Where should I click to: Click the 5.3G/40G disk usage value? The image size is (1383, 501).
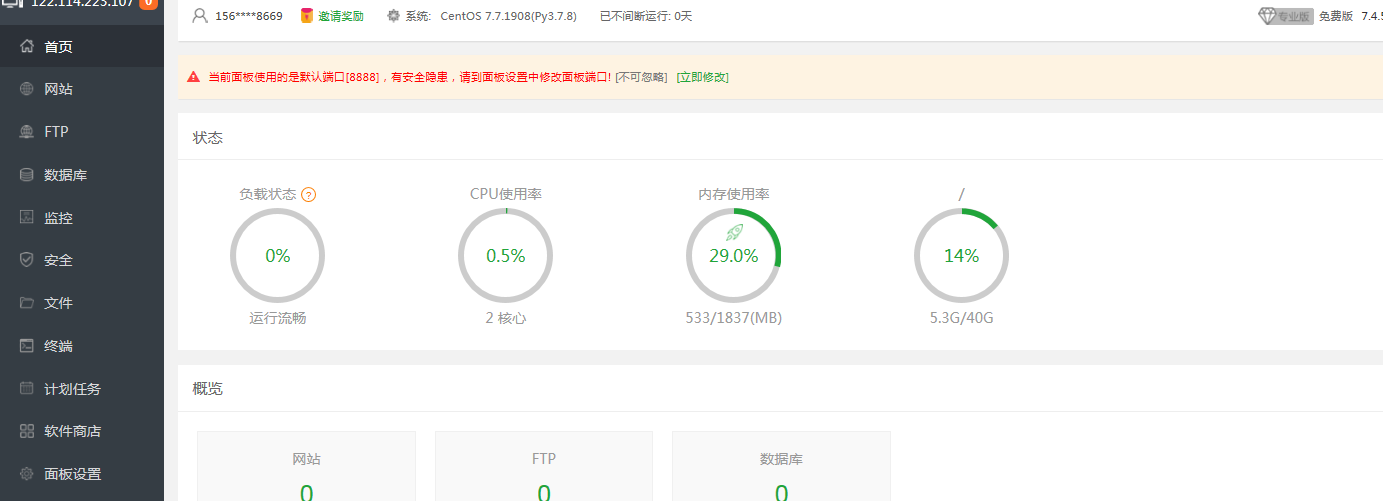[962, 318]
